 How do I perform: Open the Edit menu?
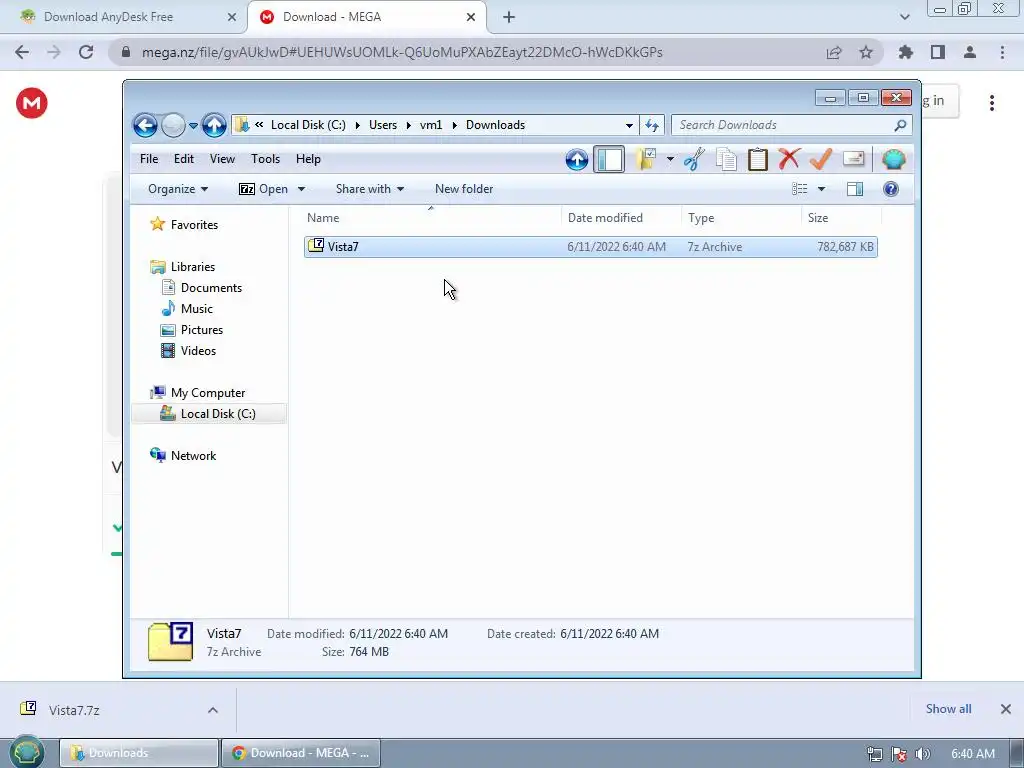click(x=184, y=159)
